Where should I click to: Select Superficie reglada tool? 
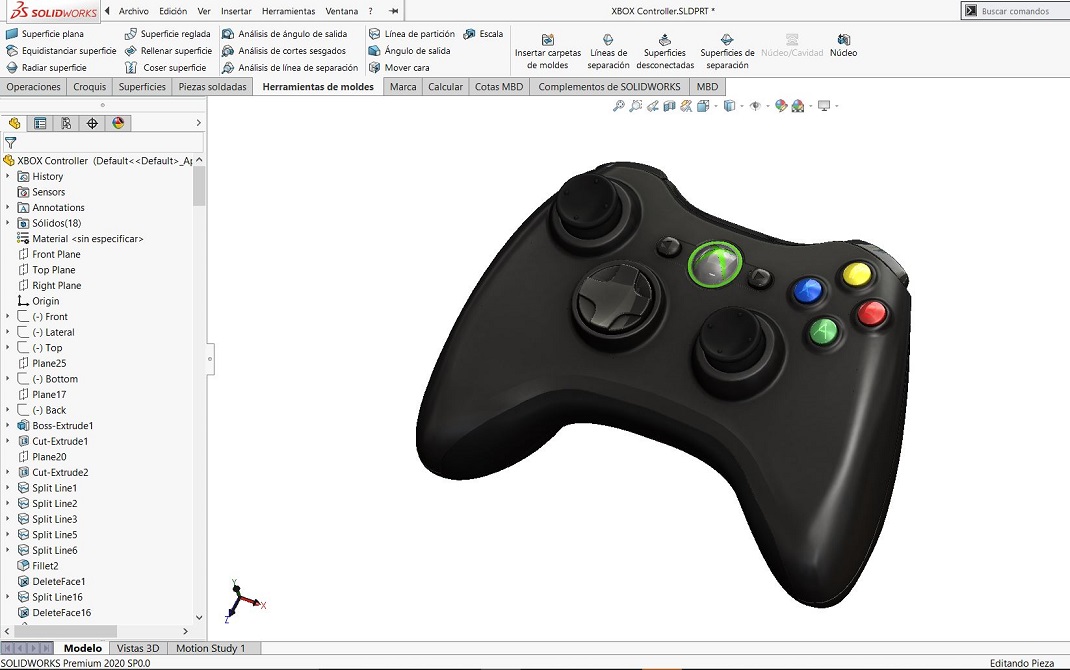tap(168, 33)
